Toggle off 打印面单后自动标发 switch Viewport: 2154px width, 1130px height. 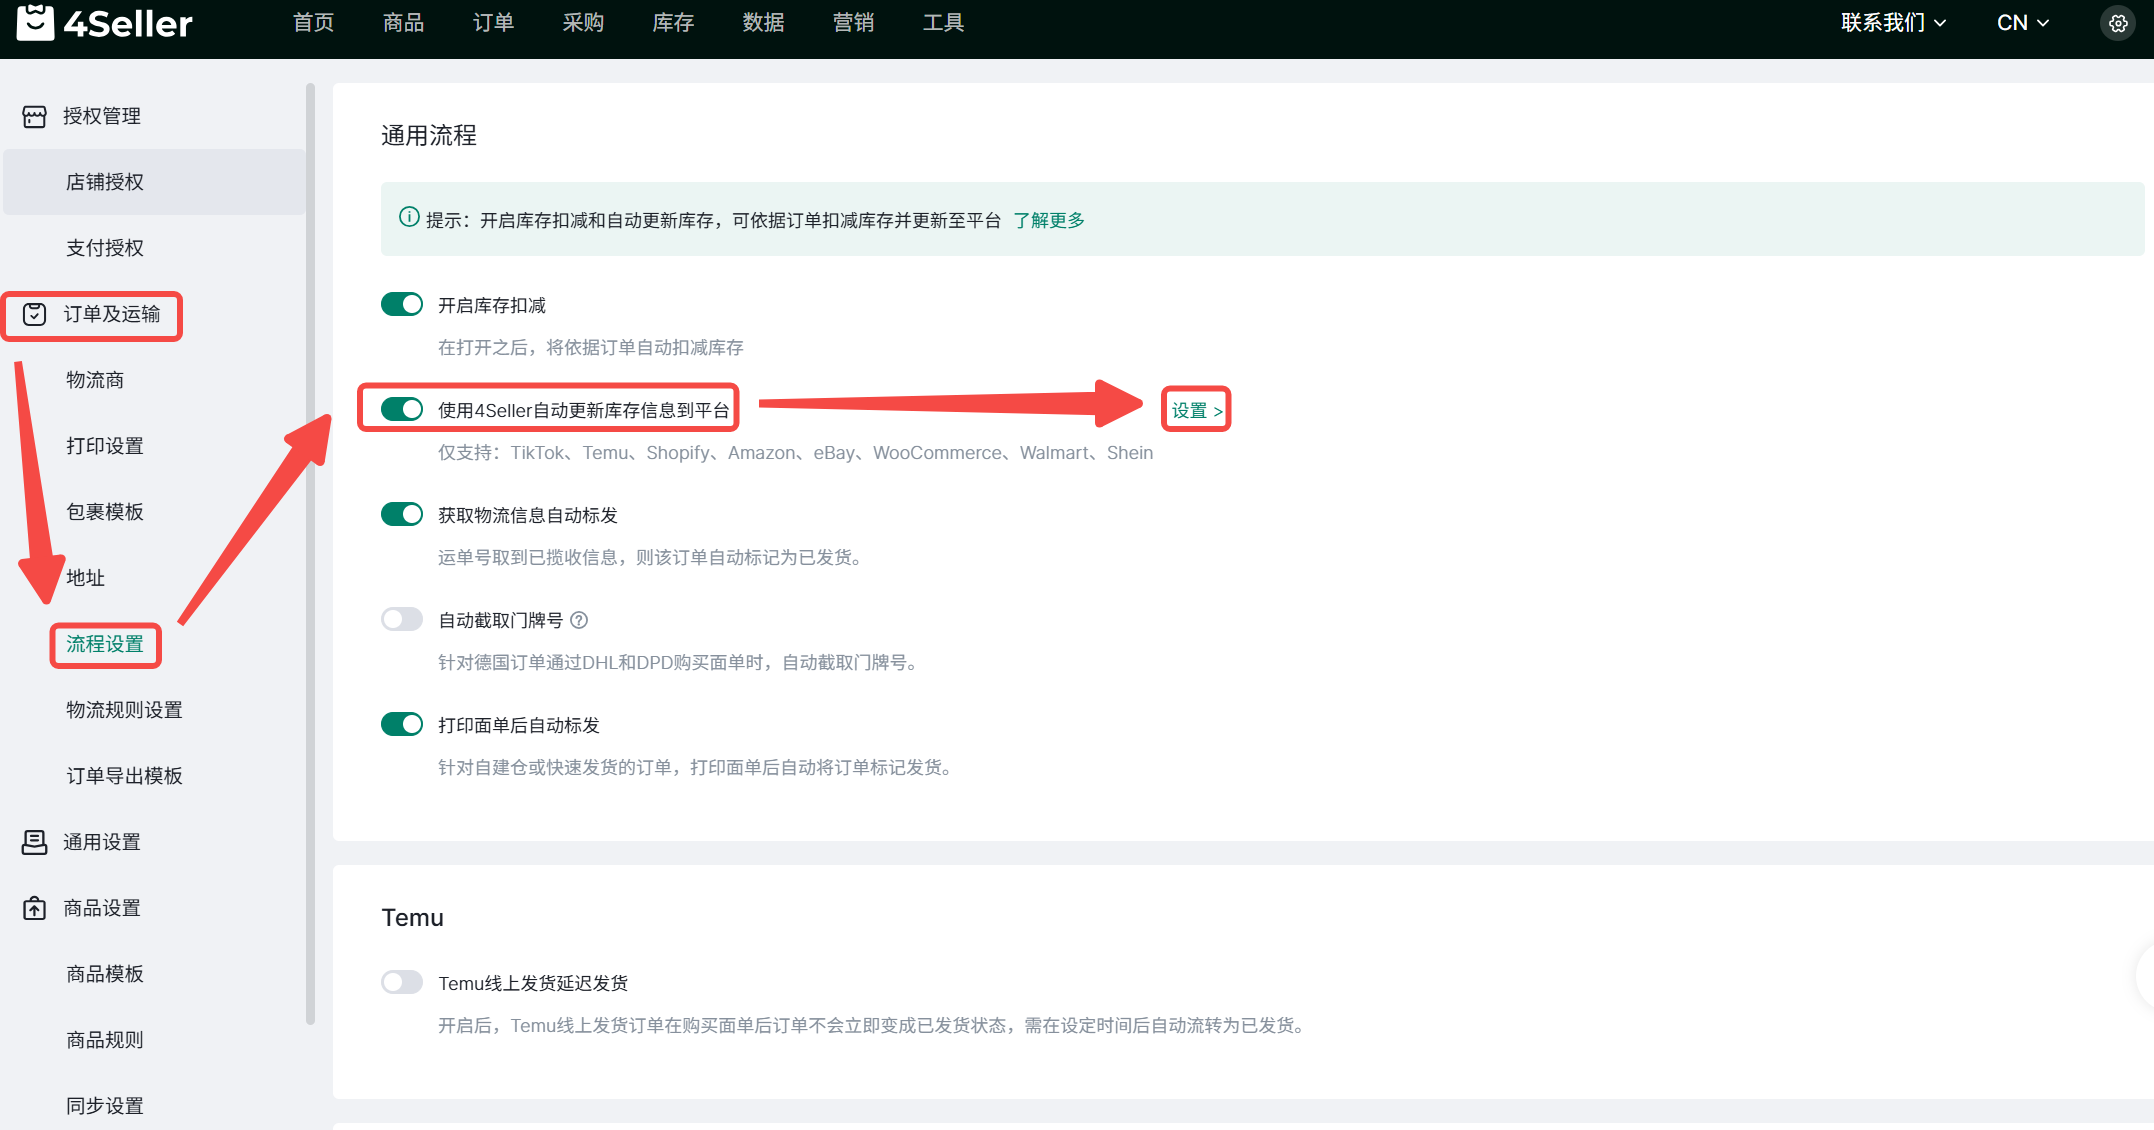[402, 724]
